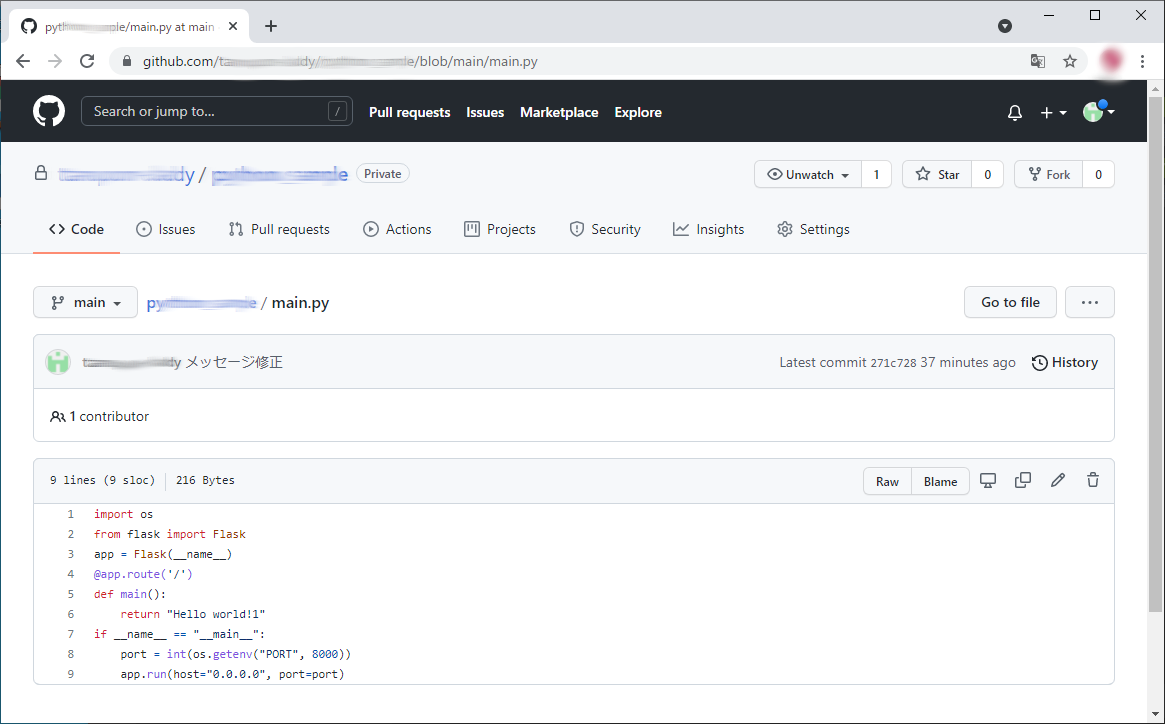This screenshot has height=724, width=1165.
Task: Delete this file with trash icon
Action: coord(1093,480)
